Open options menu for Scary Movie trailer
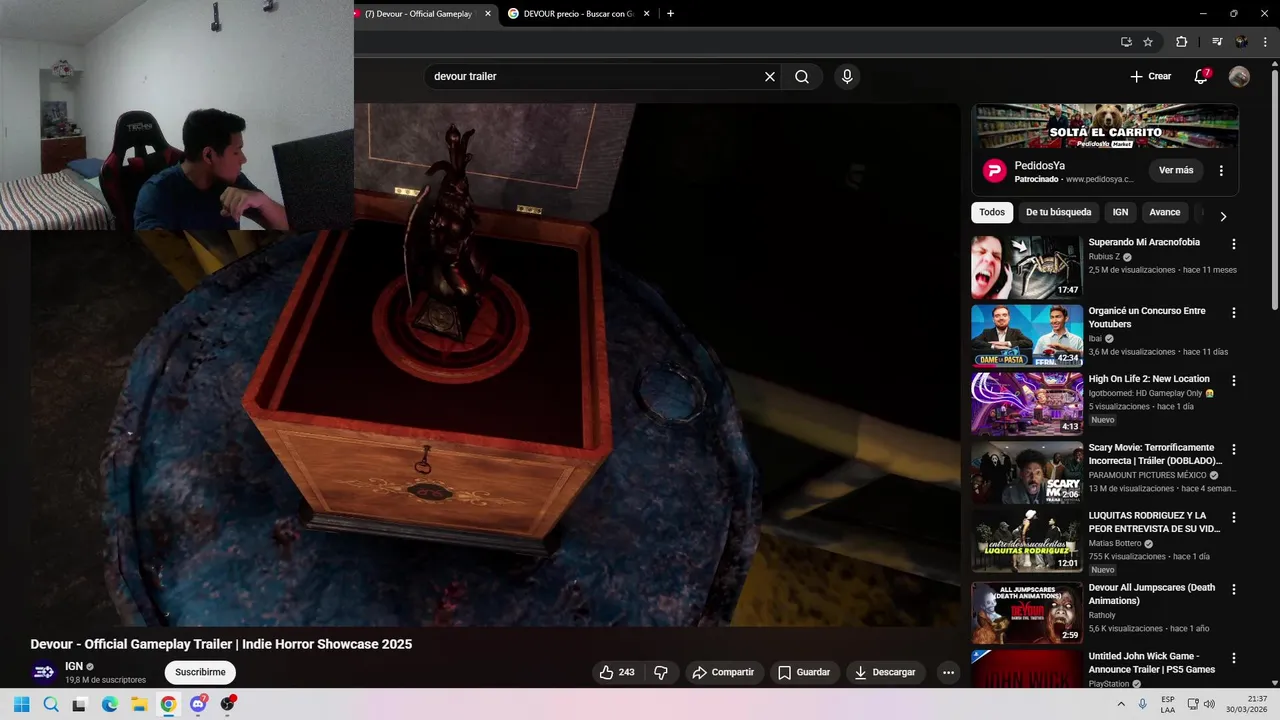 point(1233,450)
